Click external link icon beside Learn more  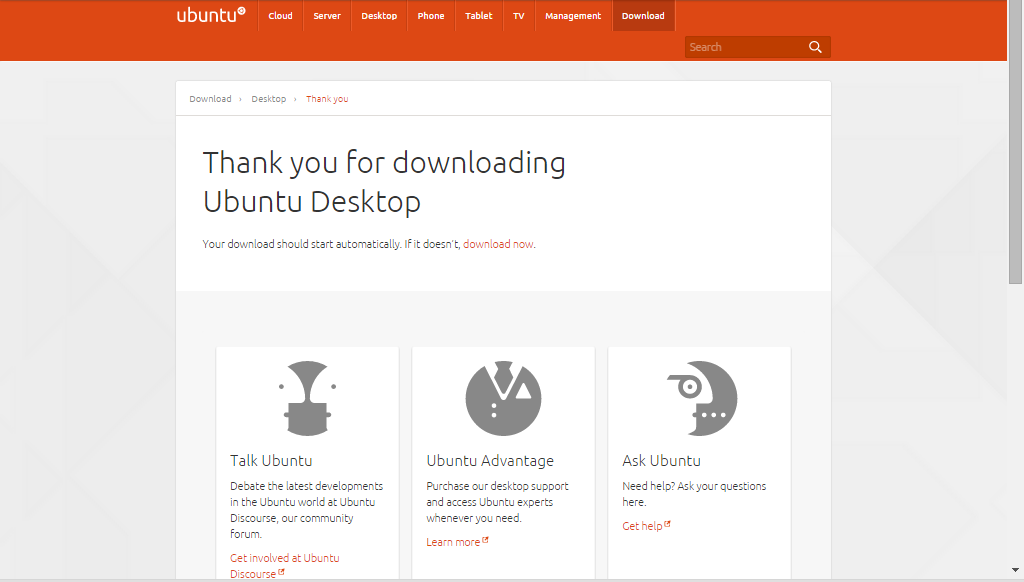485,540
